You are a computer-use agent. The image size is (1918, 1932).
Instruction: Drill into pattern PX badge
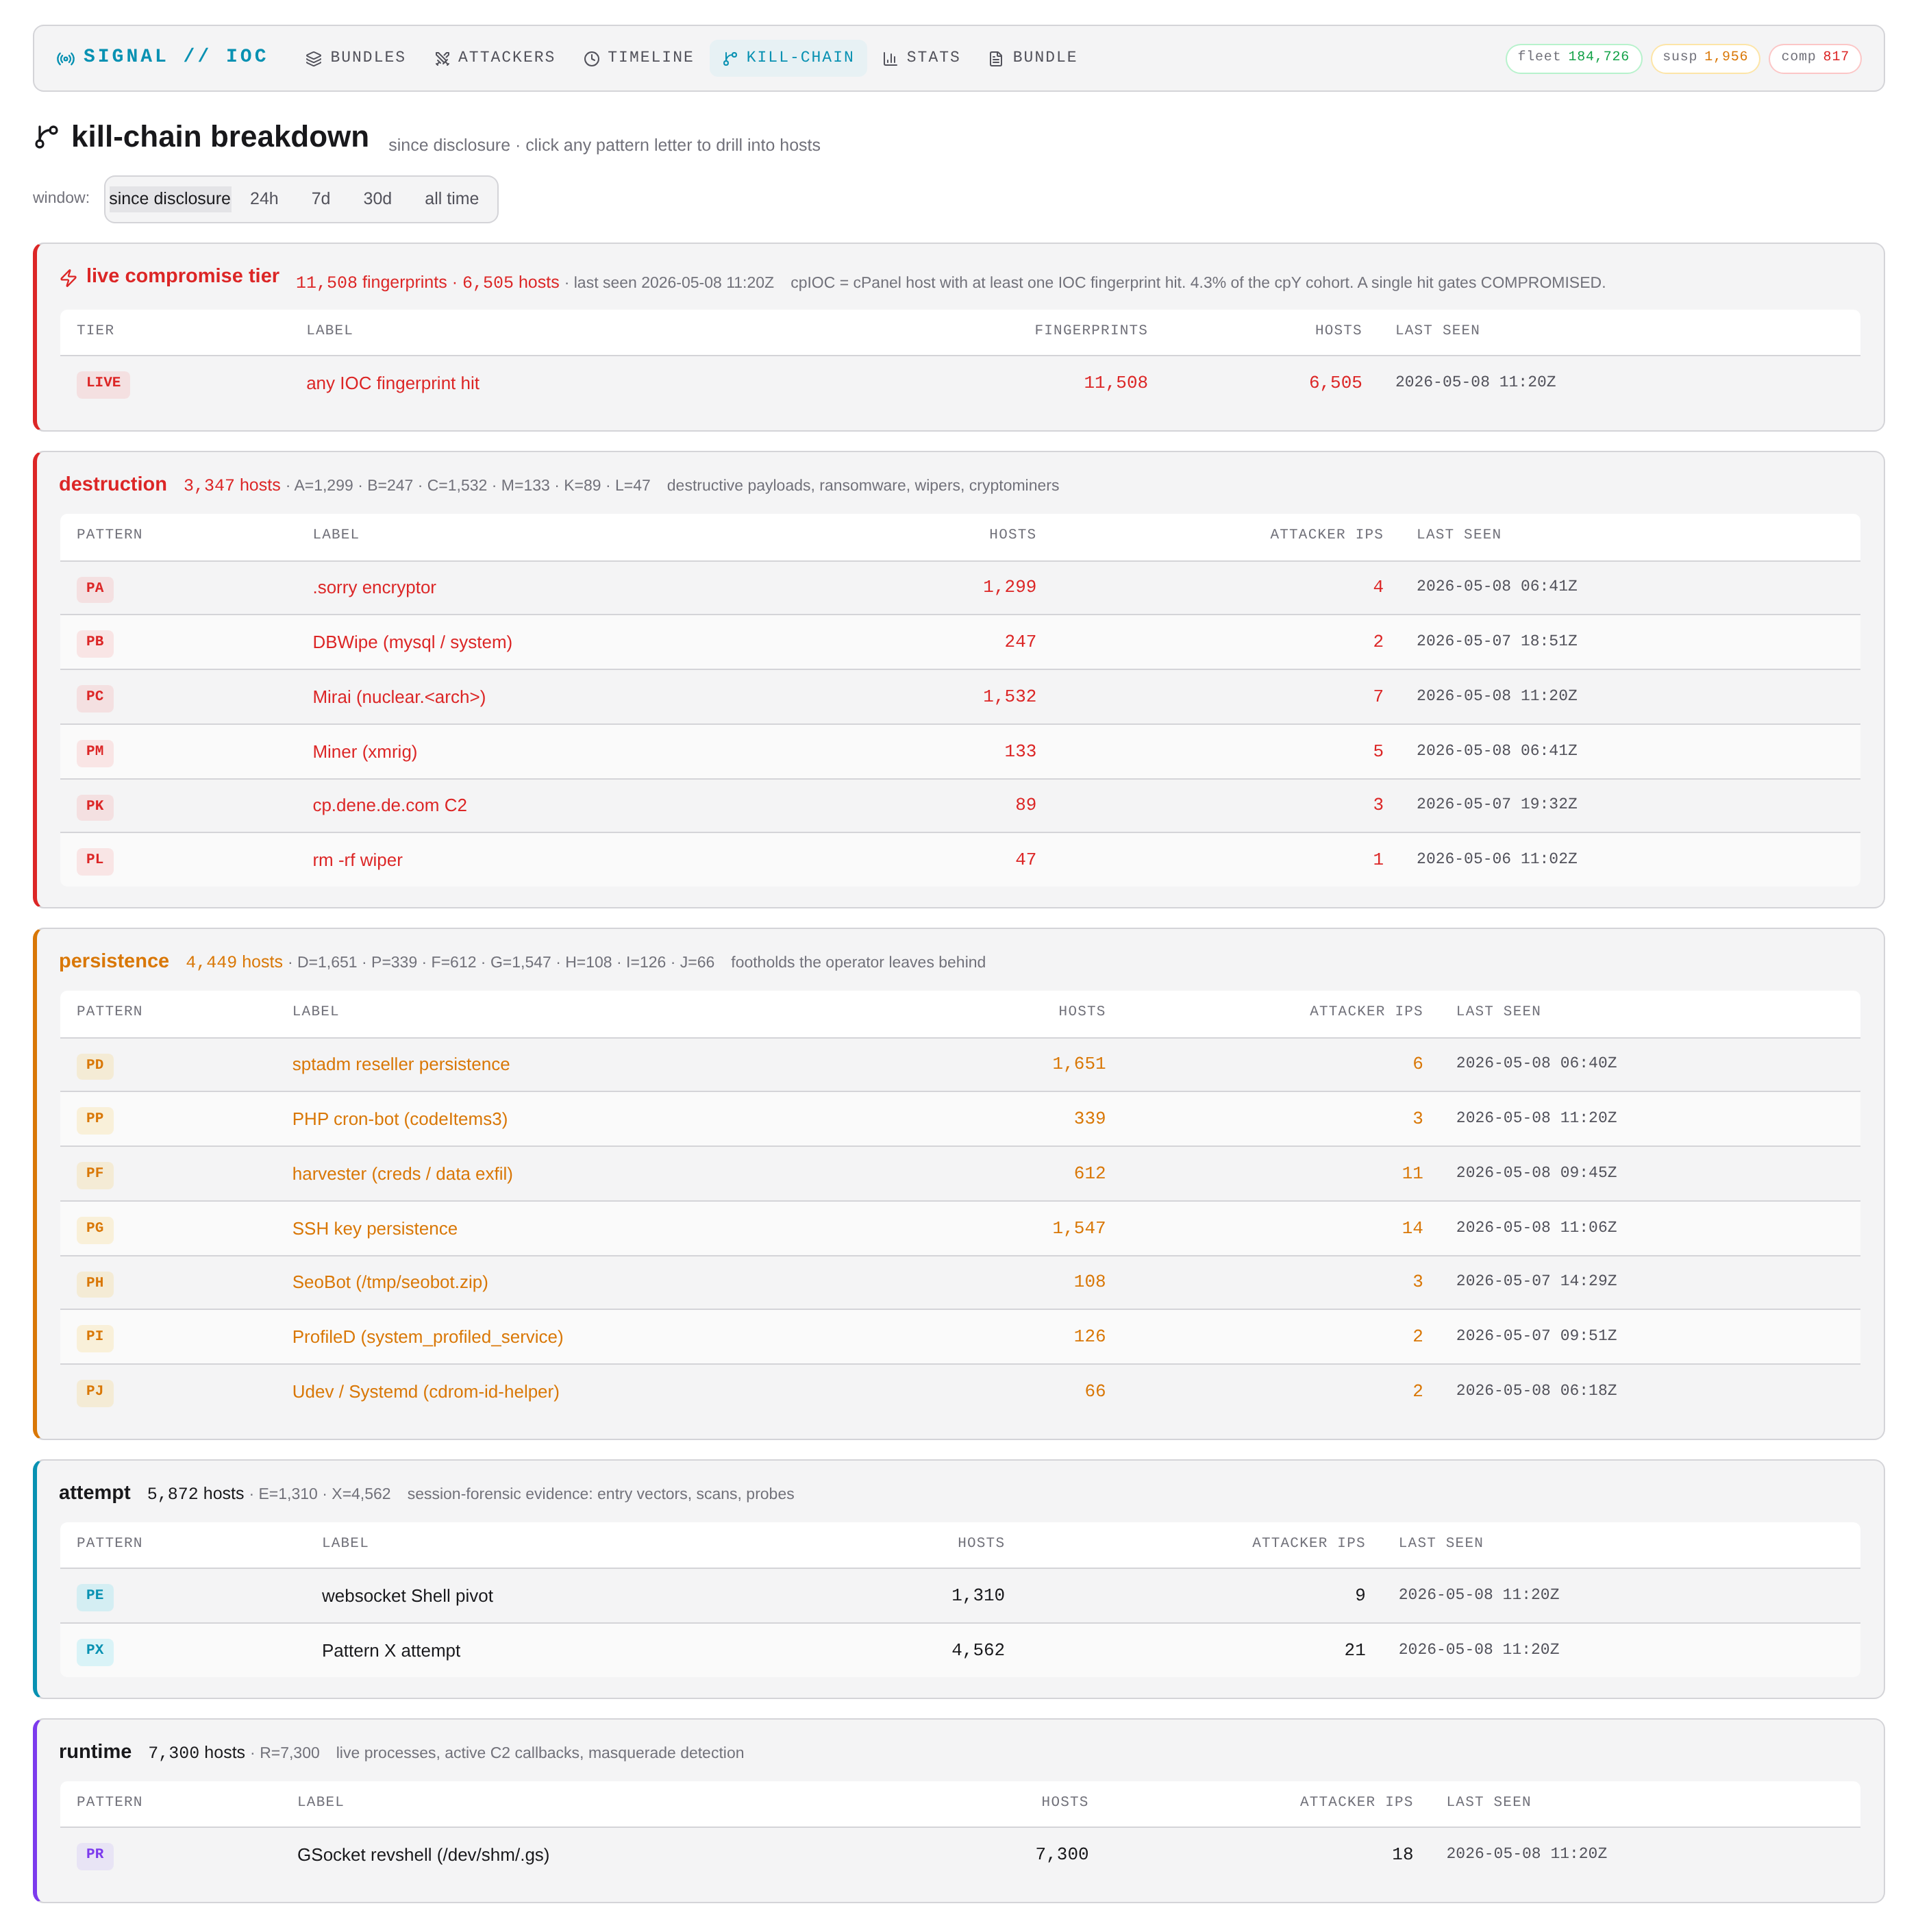95,1652
